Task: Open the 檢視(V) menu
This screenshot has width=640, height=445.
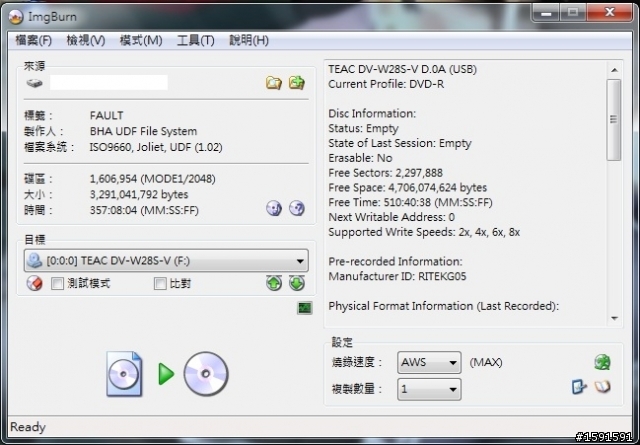Action: pos(86,40)
